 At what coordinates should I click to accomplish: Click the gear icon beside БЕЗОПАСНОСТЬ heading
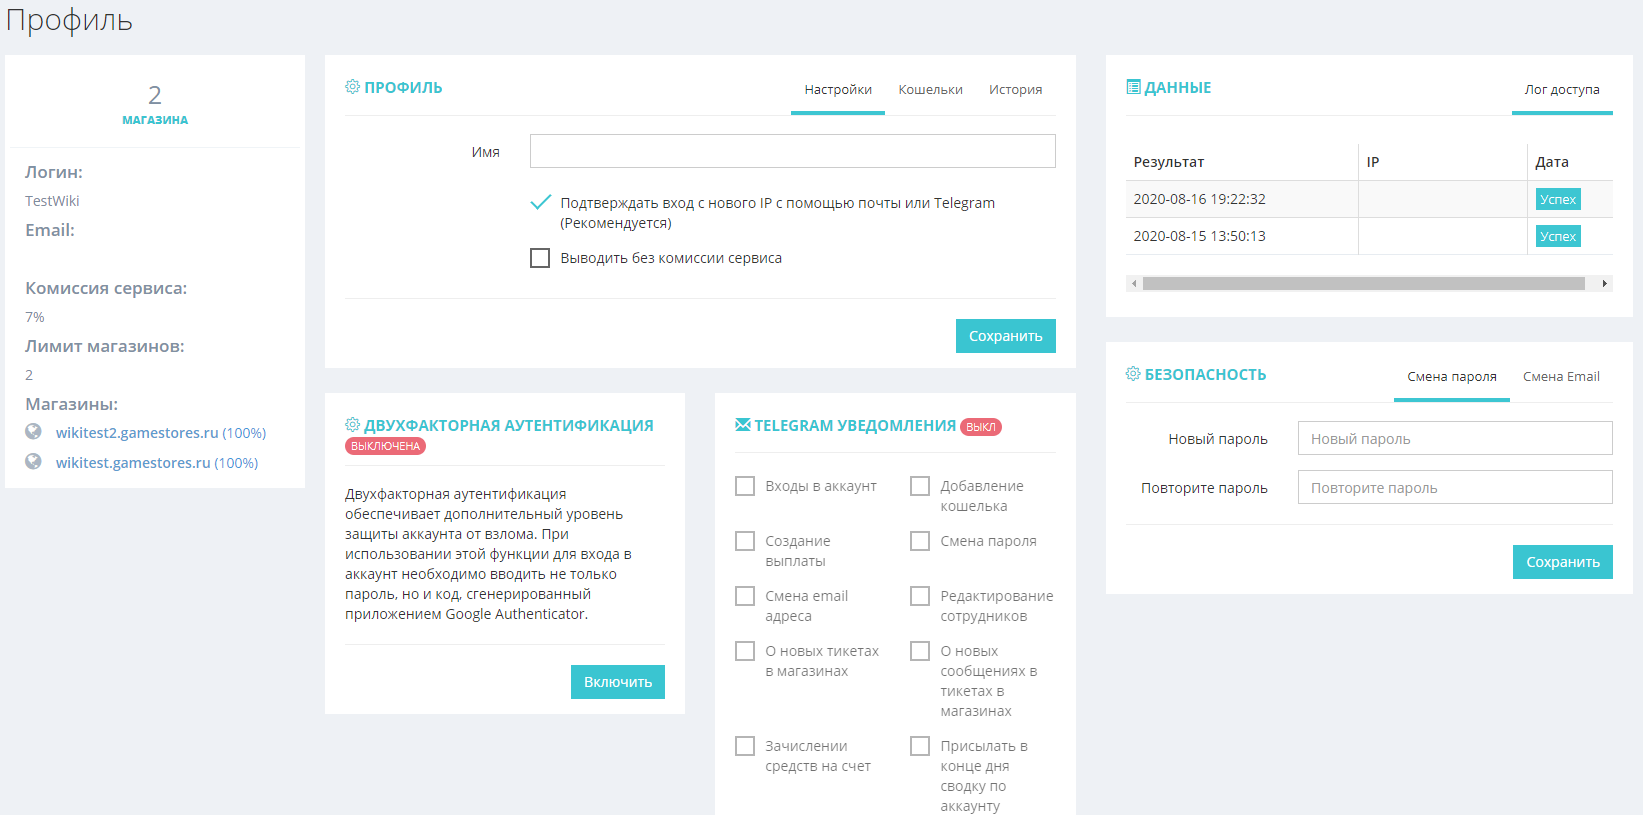[1133, 374]
